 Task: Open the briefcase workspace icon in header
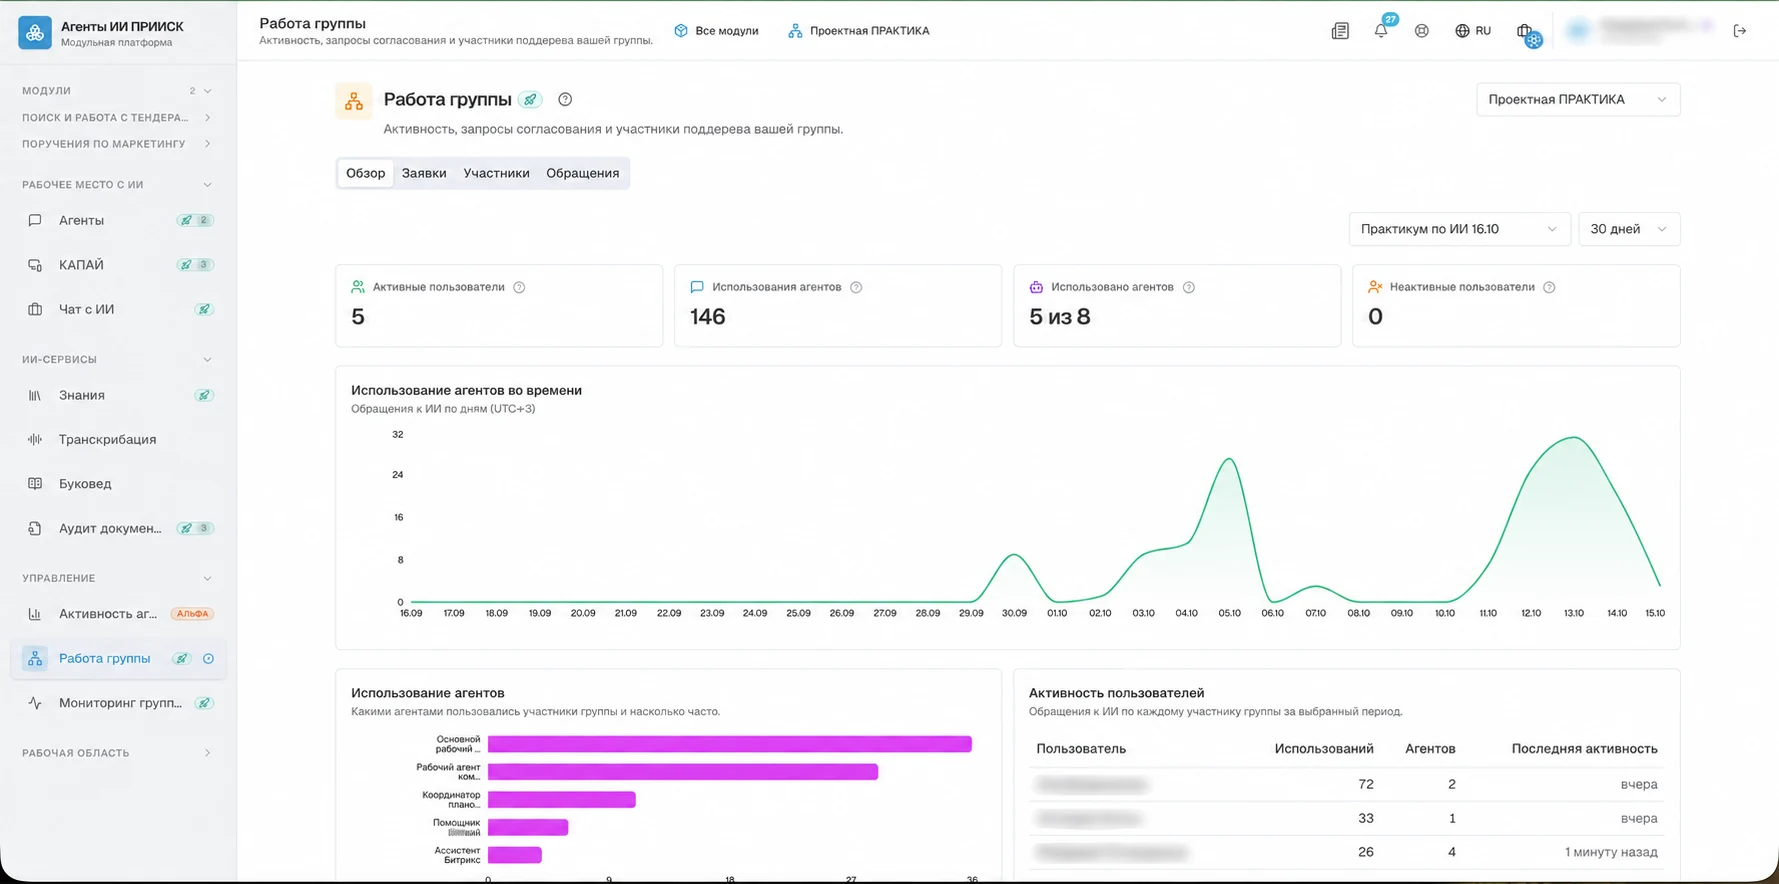tap(1526, 32)
